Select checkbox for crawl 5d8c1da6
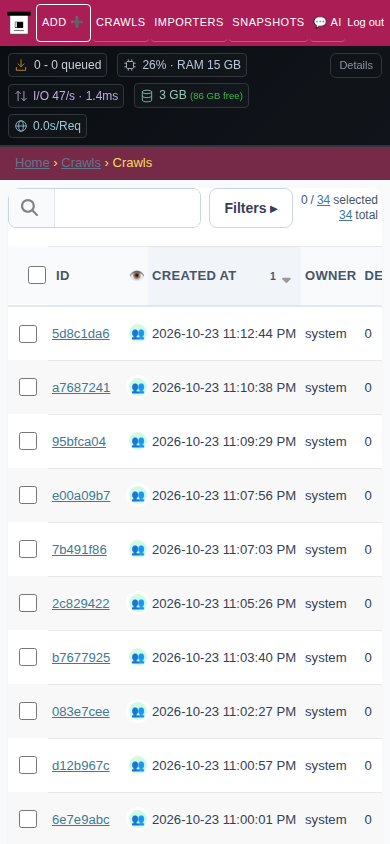 click(28, 334)
